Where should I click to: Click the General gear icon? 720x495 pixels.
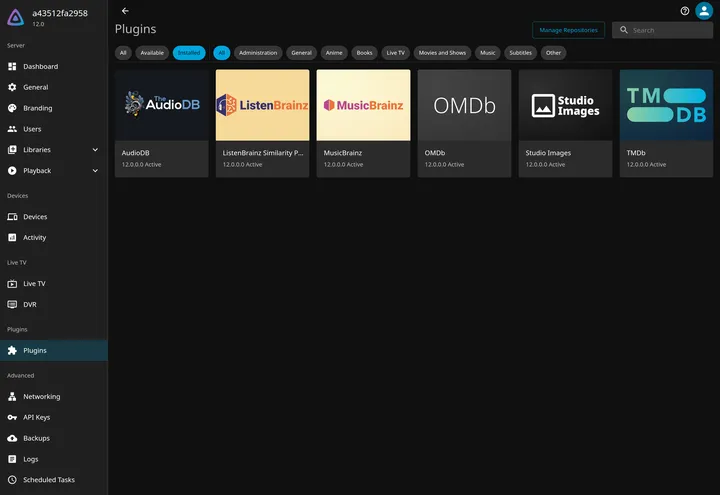12,87
